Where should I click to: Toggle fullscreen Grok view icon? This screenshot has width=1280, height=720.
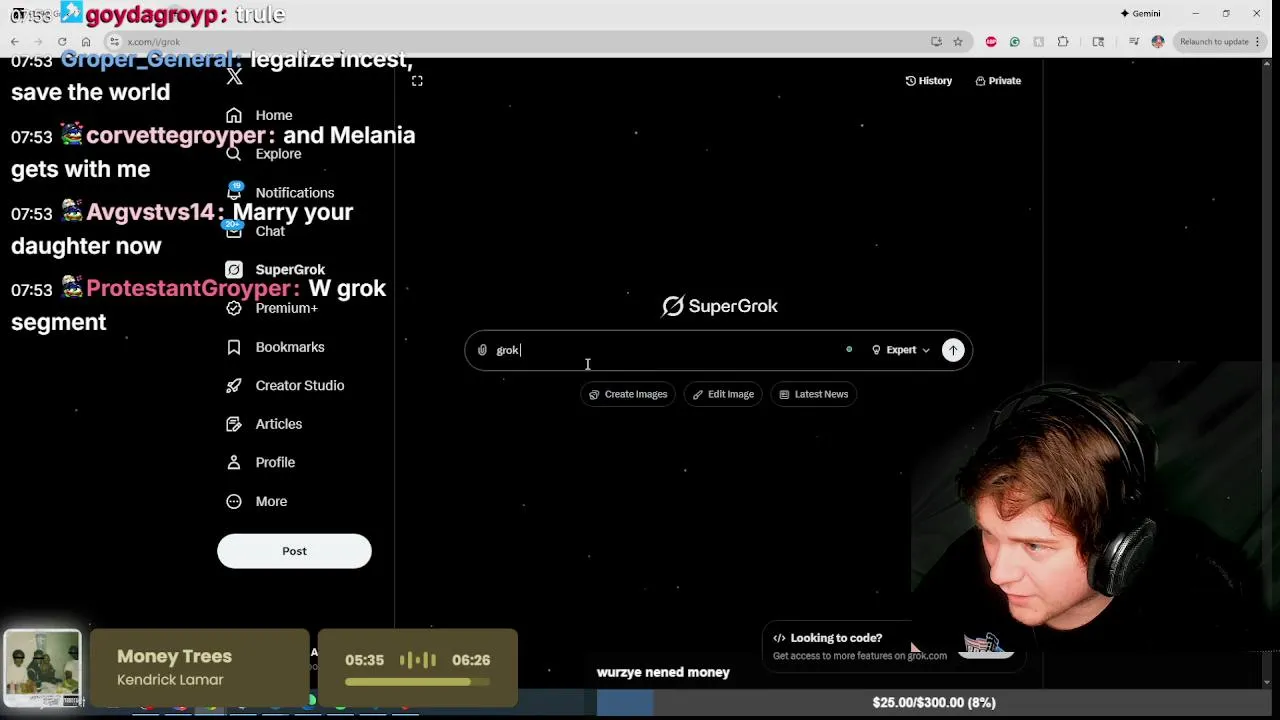click(417, 81)
